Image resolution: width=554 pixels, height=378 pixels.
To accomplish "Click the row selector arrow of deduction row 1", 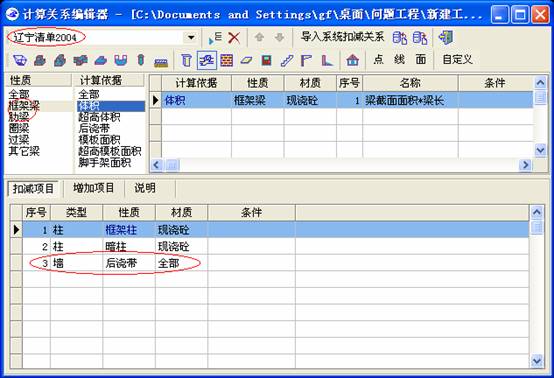I will pos(16,230).
